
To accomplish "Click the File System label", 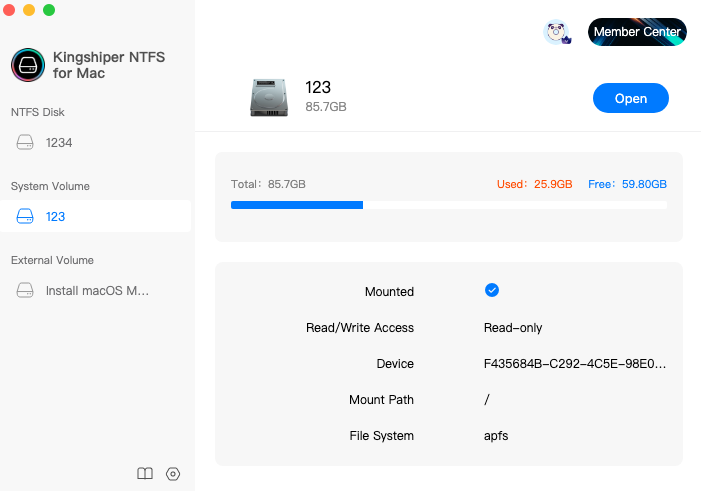I will (x=382, y=436).
